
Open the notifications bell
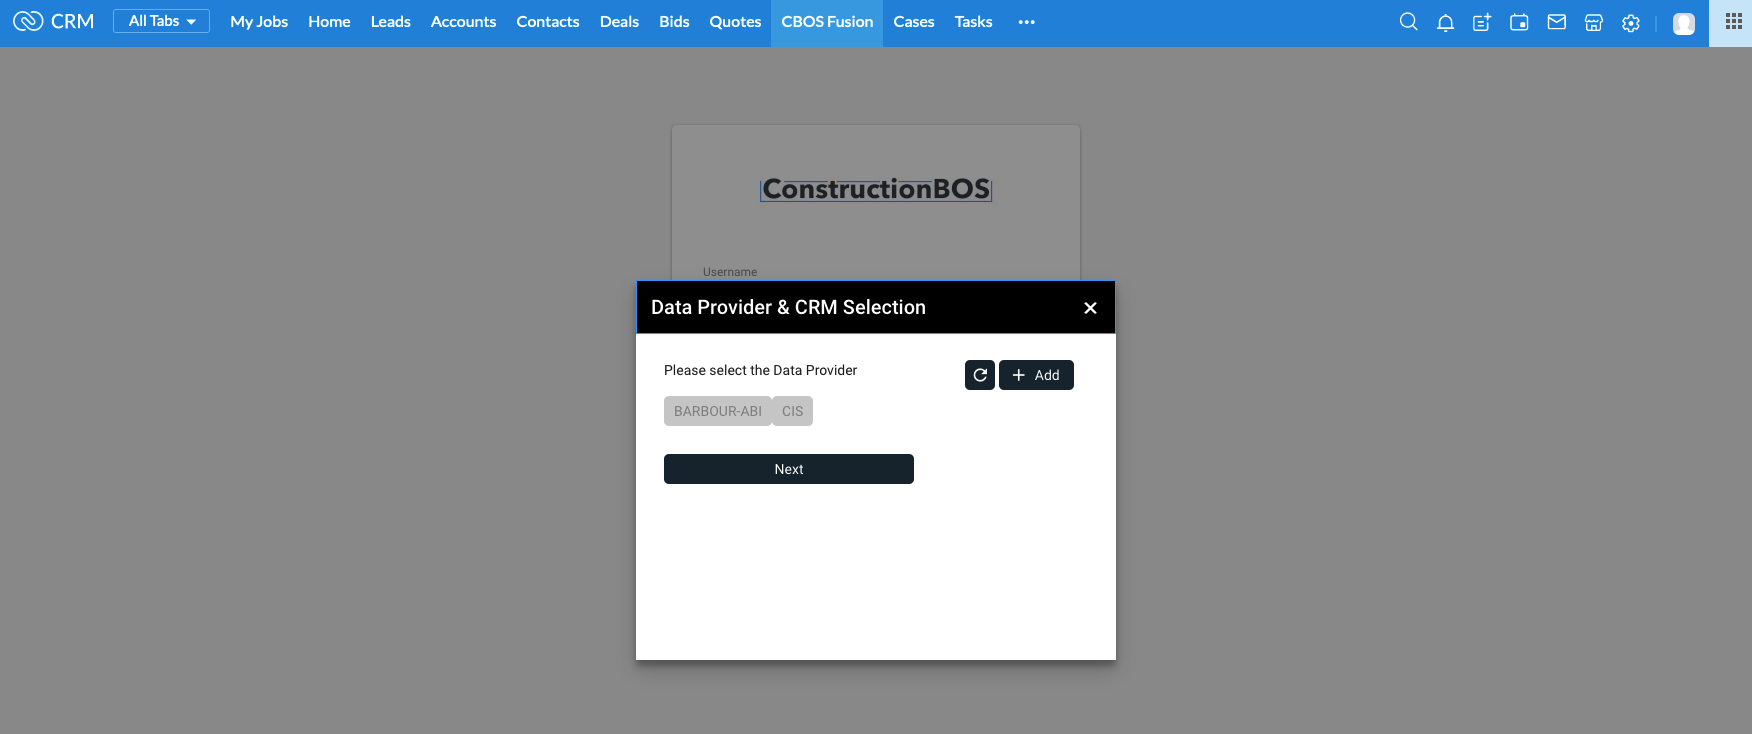pos(1445,22)
